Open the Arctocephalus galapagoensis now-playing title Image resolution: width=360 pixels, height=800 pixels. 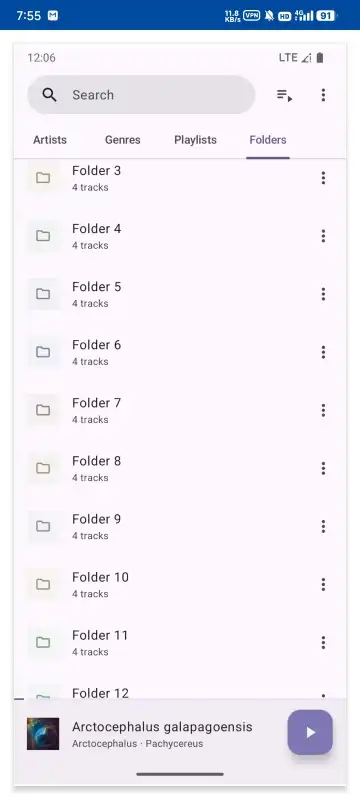click(x=162, y=727)
